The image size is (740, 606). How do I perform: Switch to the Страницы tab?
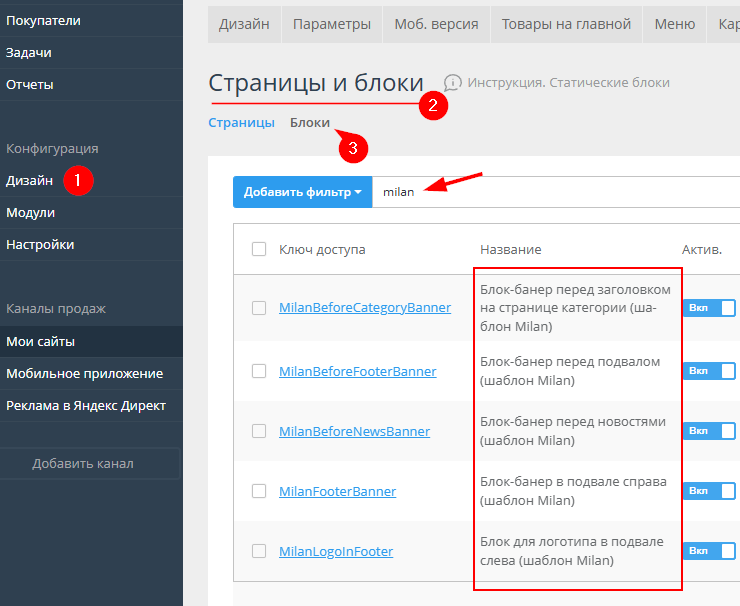click(x=241, y=123)
